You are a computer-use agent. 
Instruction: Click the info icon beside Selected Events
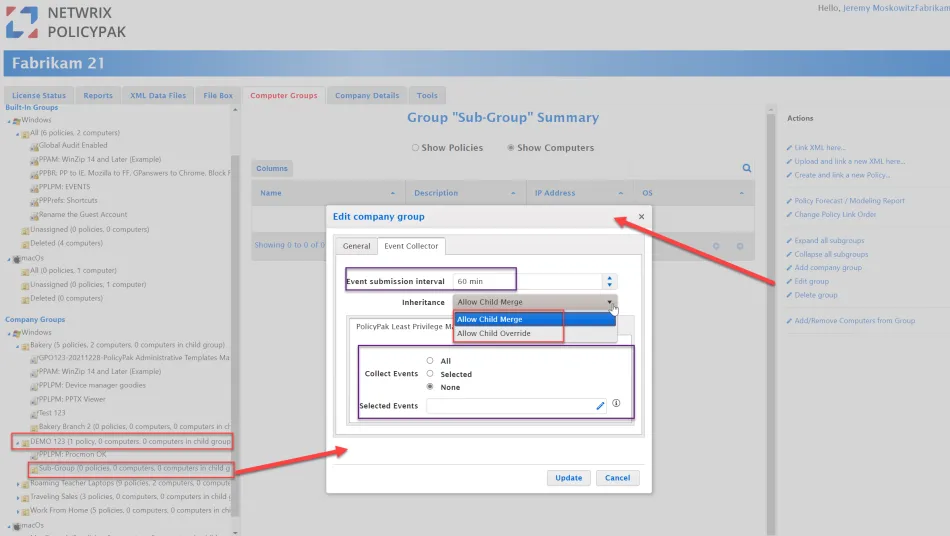pos(616,404)
